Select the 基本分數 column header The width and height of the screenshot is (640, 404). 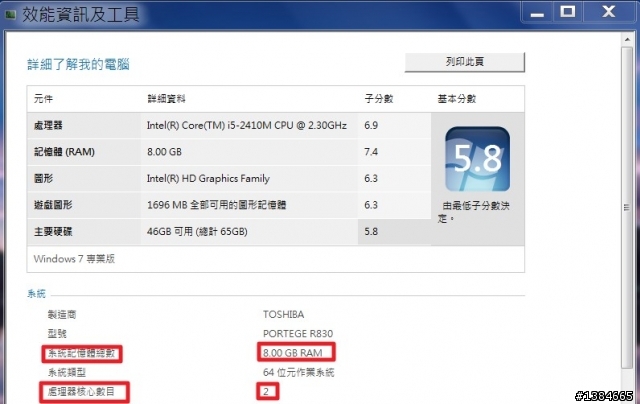tap(457, 99)
